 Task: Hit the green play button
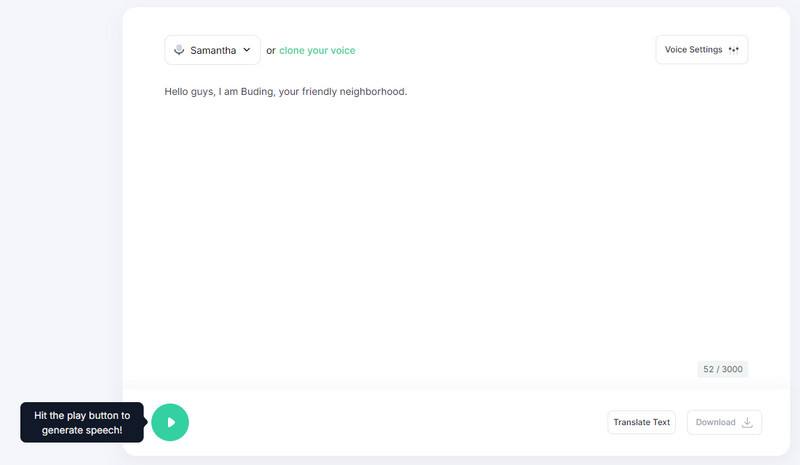pos(170,422)
